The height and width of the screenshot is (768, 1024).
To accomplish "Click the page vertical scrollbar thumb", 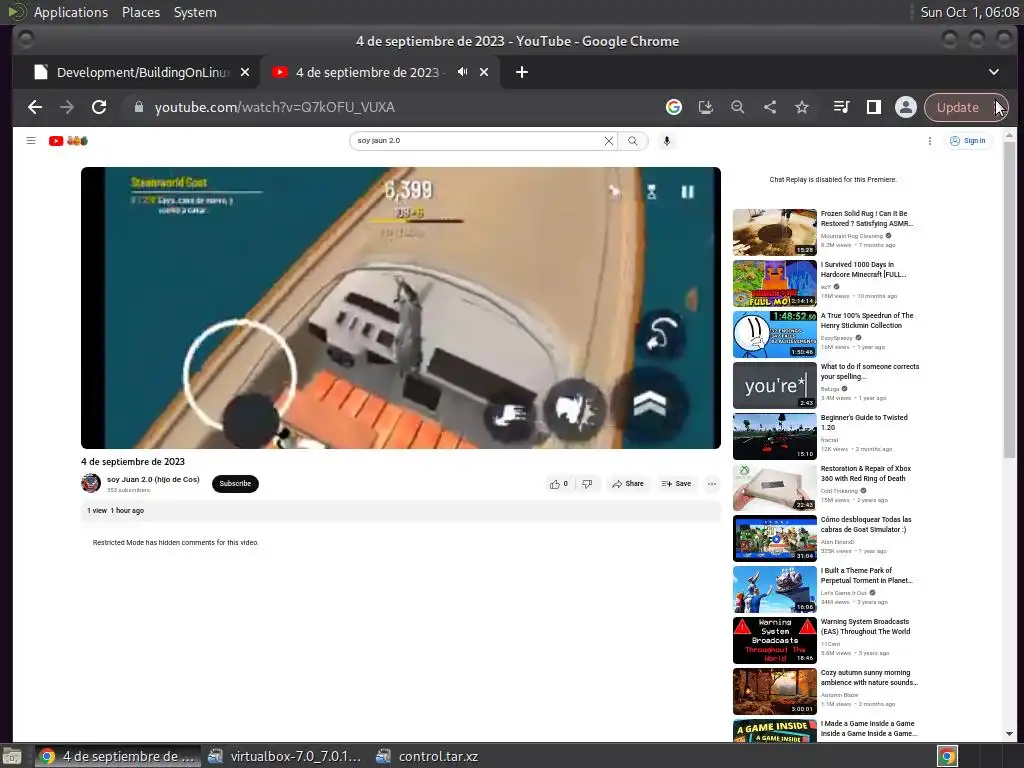I will coord(1009,299).
